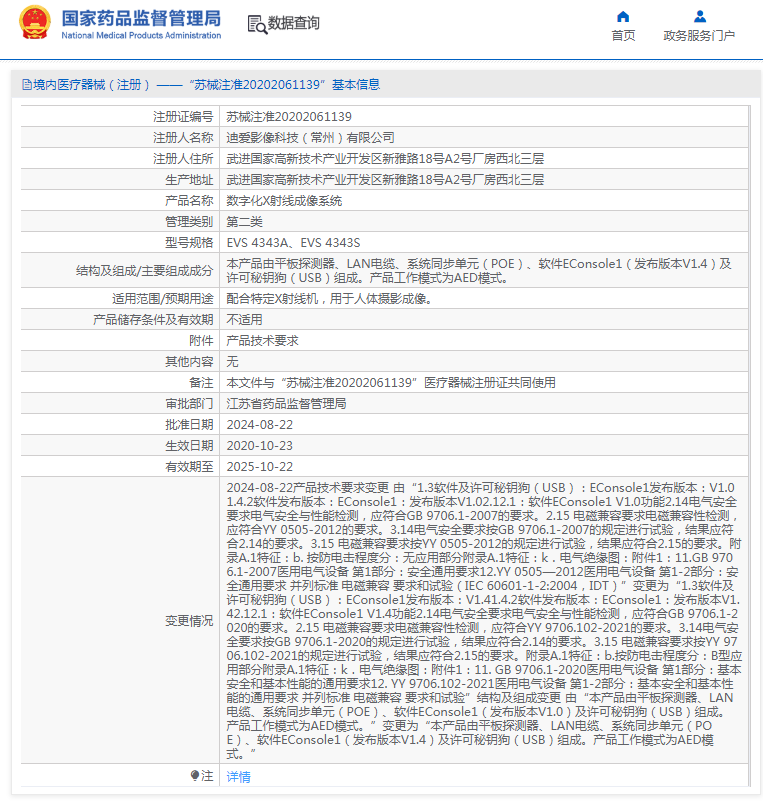Click the 附件 field label

(x=201, y=341)
